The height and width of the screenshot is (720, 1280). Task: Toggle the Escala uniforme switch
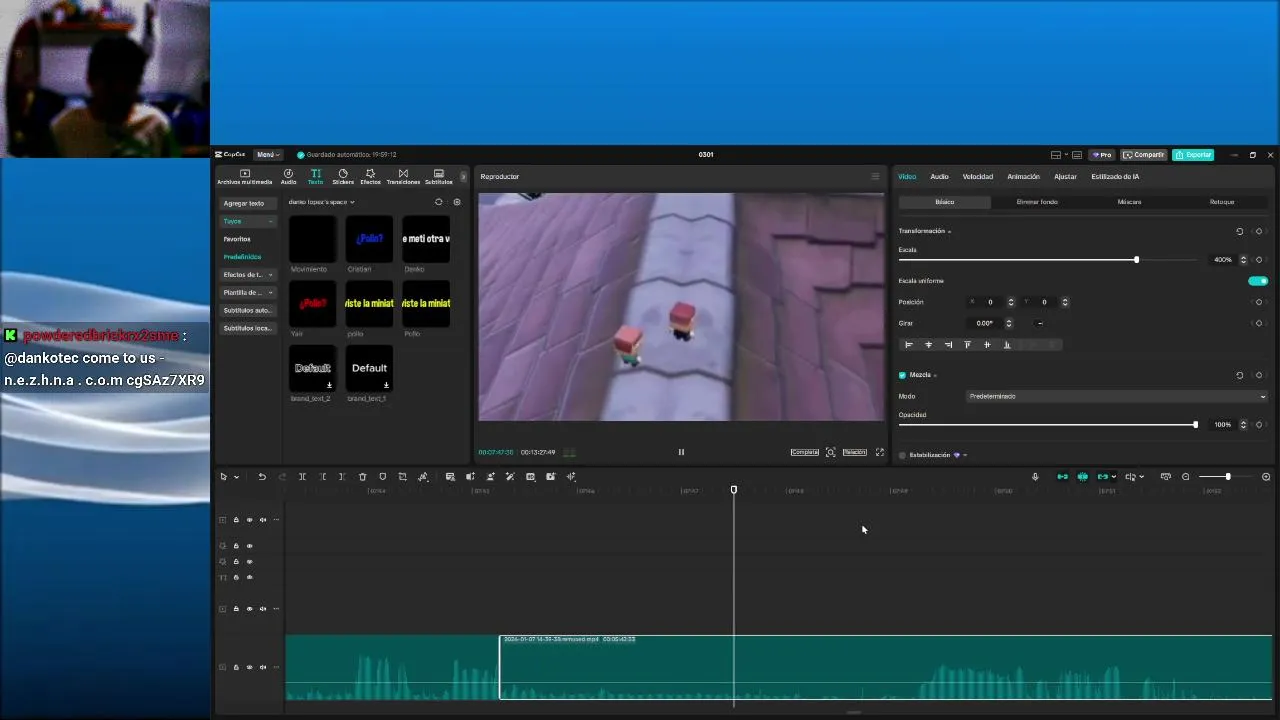pos(1258,281)
